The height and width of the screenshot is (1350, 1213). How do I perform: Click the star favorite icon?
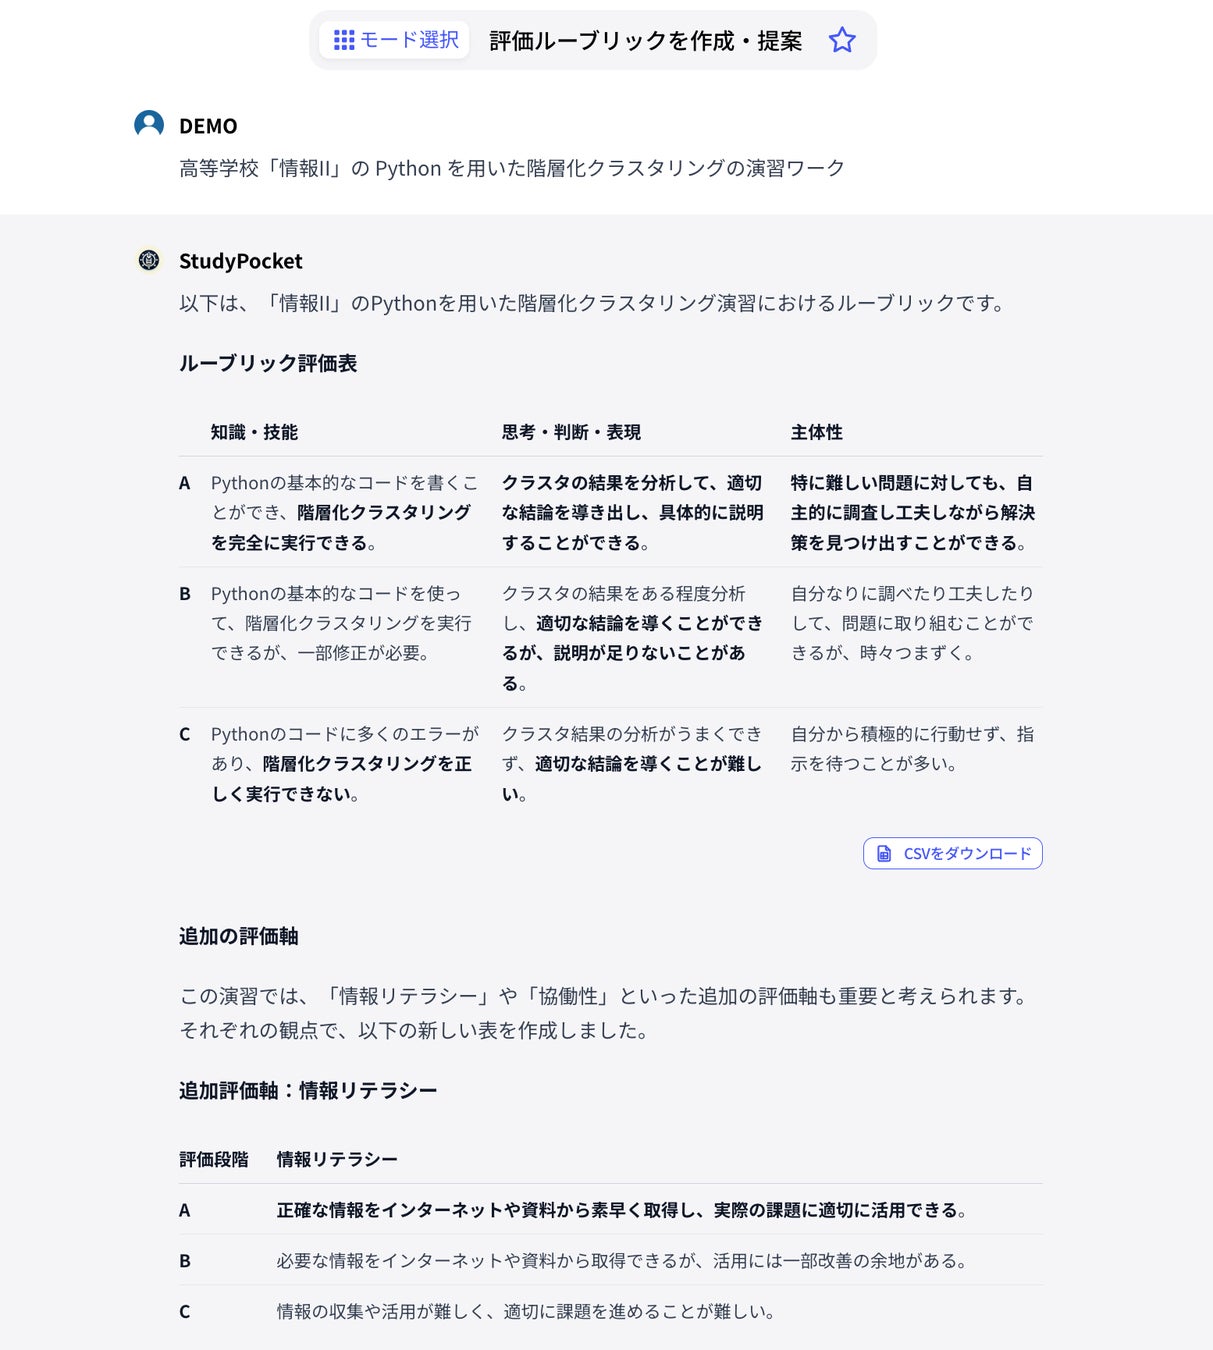click(x=842, y=40)
